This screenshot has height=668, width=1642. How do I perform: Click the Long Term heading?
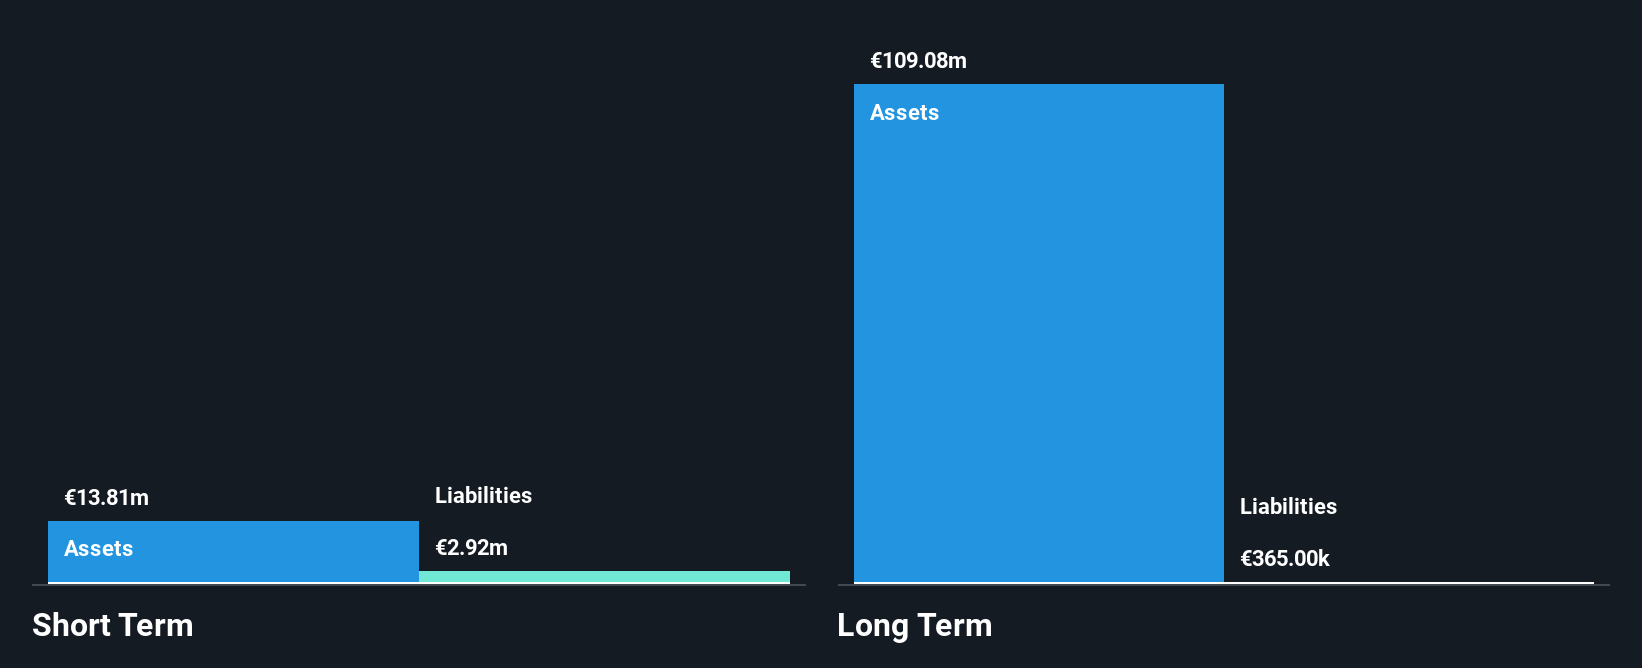click(914, 626)
